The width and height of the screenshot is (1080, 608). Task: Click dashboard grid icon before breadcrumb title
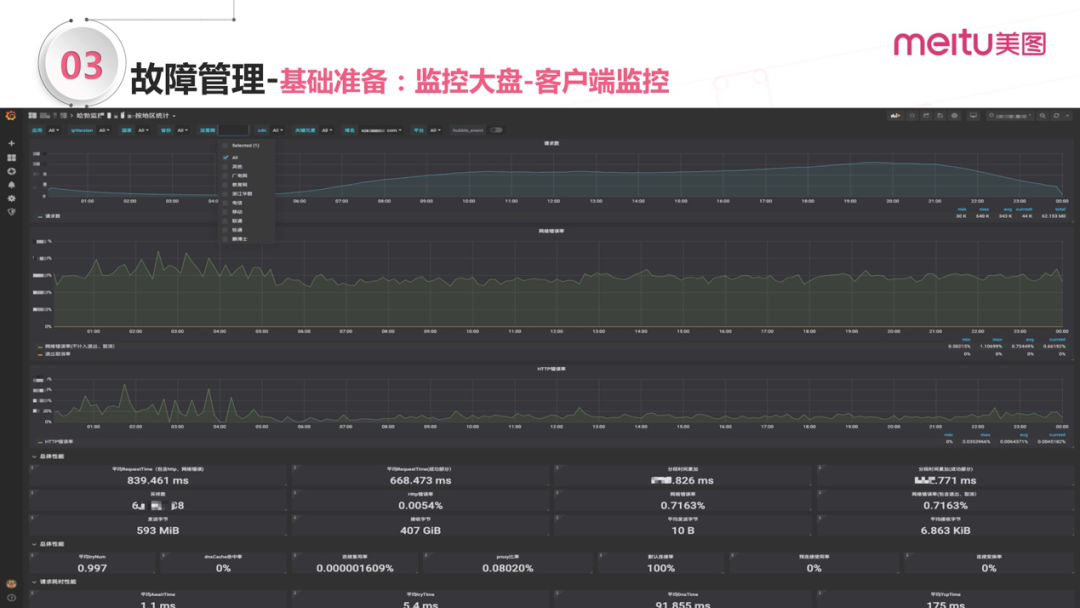click(32, 116)
